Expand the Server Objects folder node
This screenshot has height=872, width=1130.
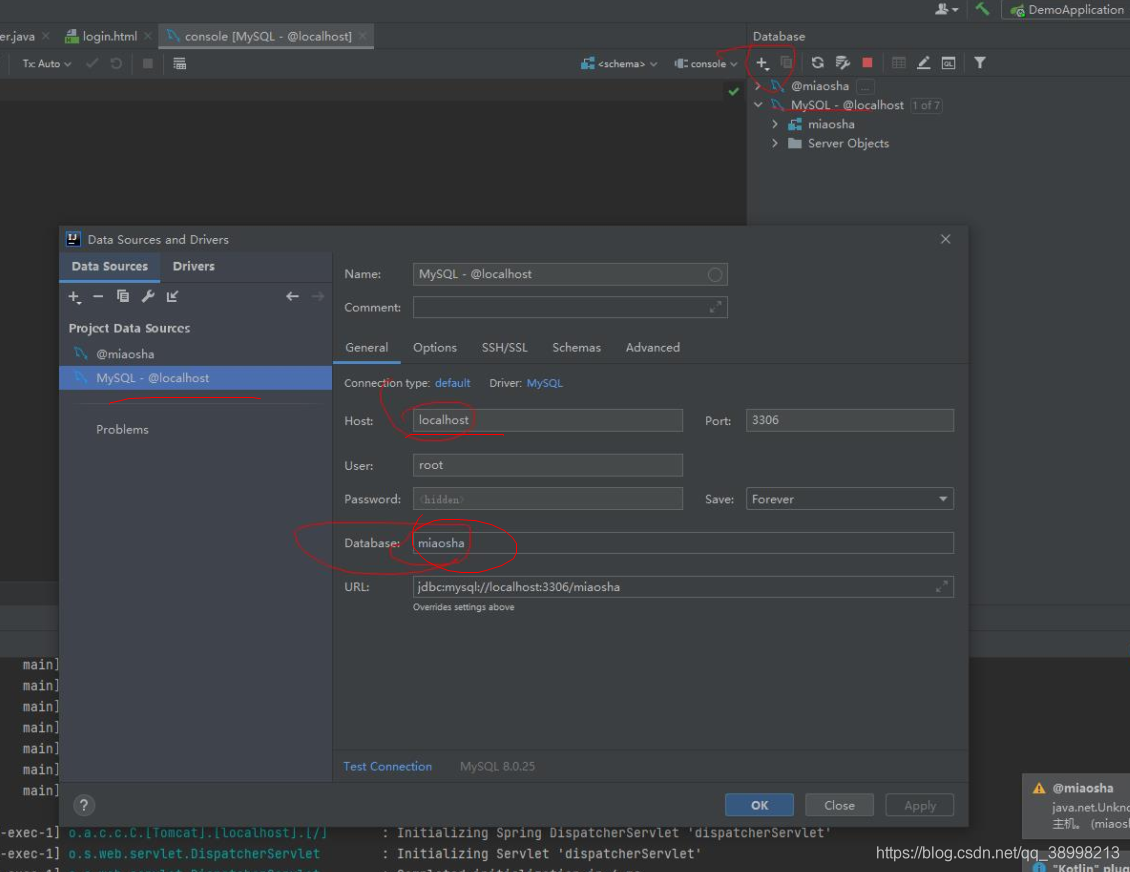pos(775,143)
